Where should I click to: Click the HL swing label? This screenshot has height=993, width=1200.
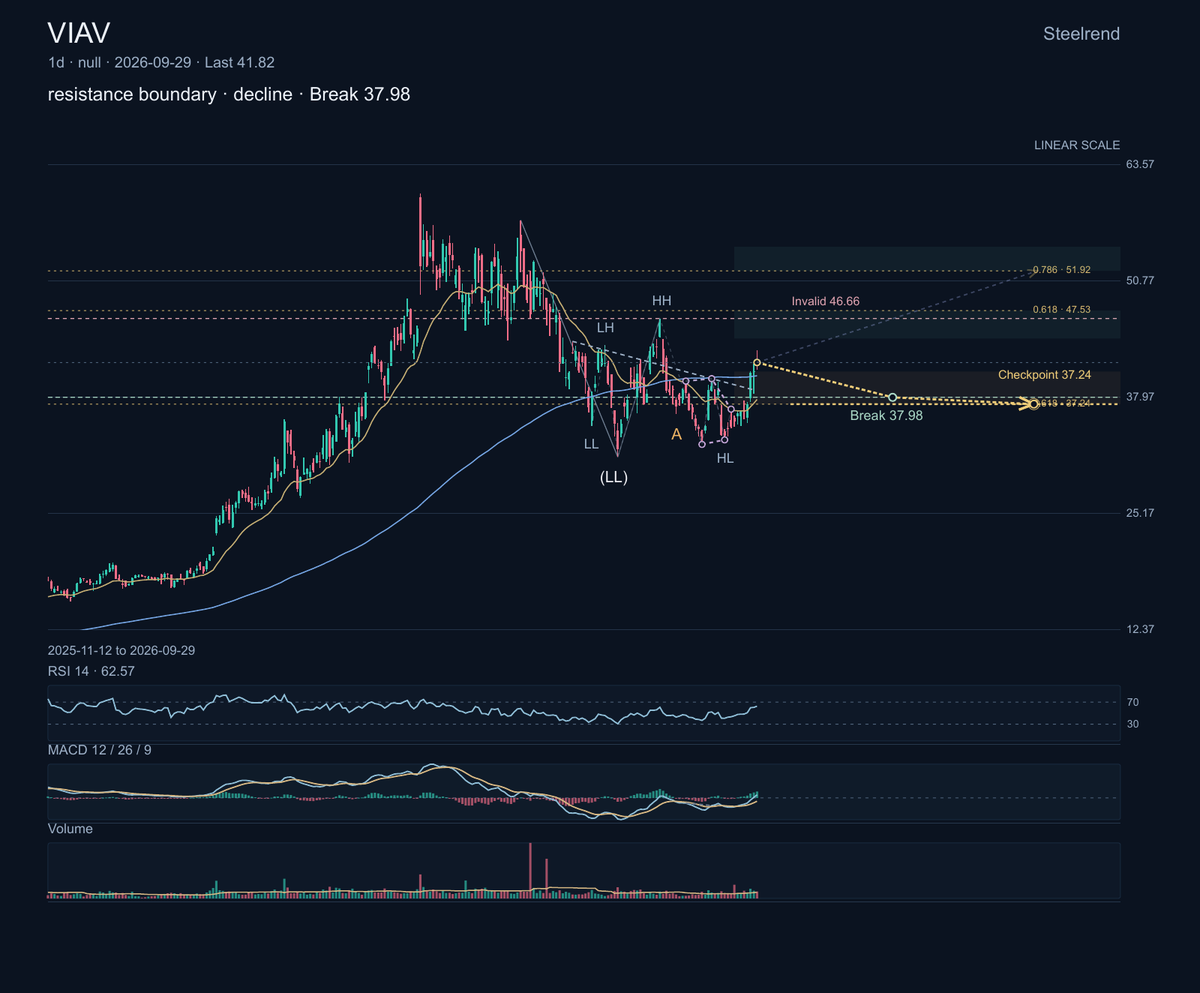tap(725, 458)
